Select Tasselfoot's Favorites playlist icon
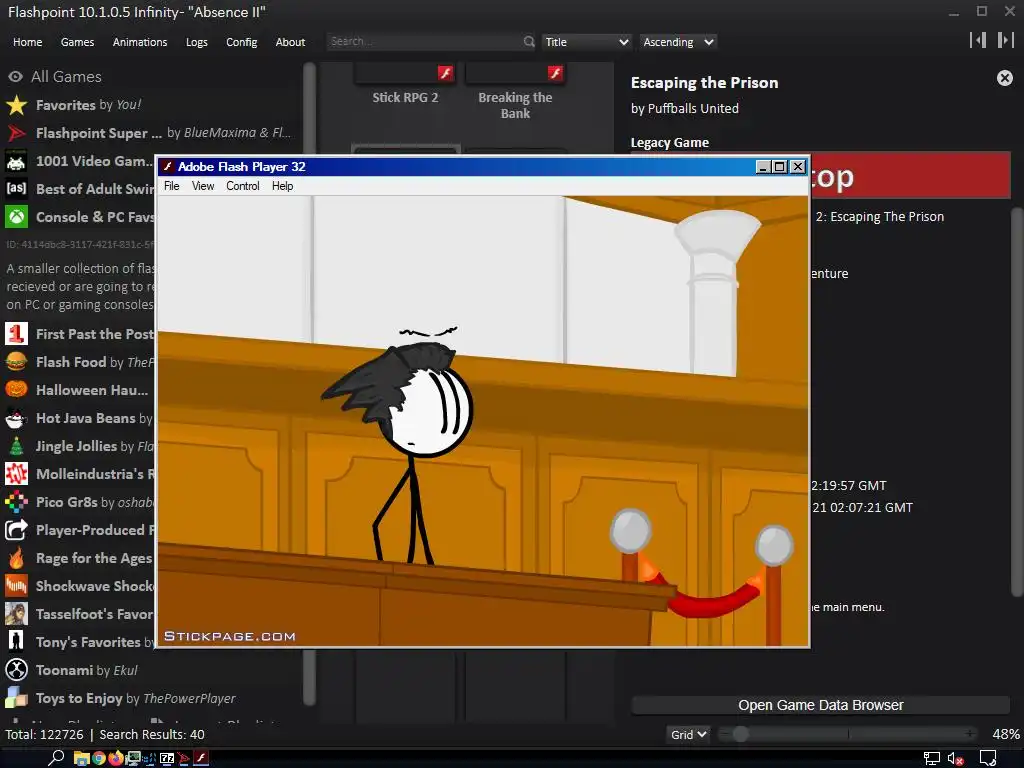 tap(16, 614)
